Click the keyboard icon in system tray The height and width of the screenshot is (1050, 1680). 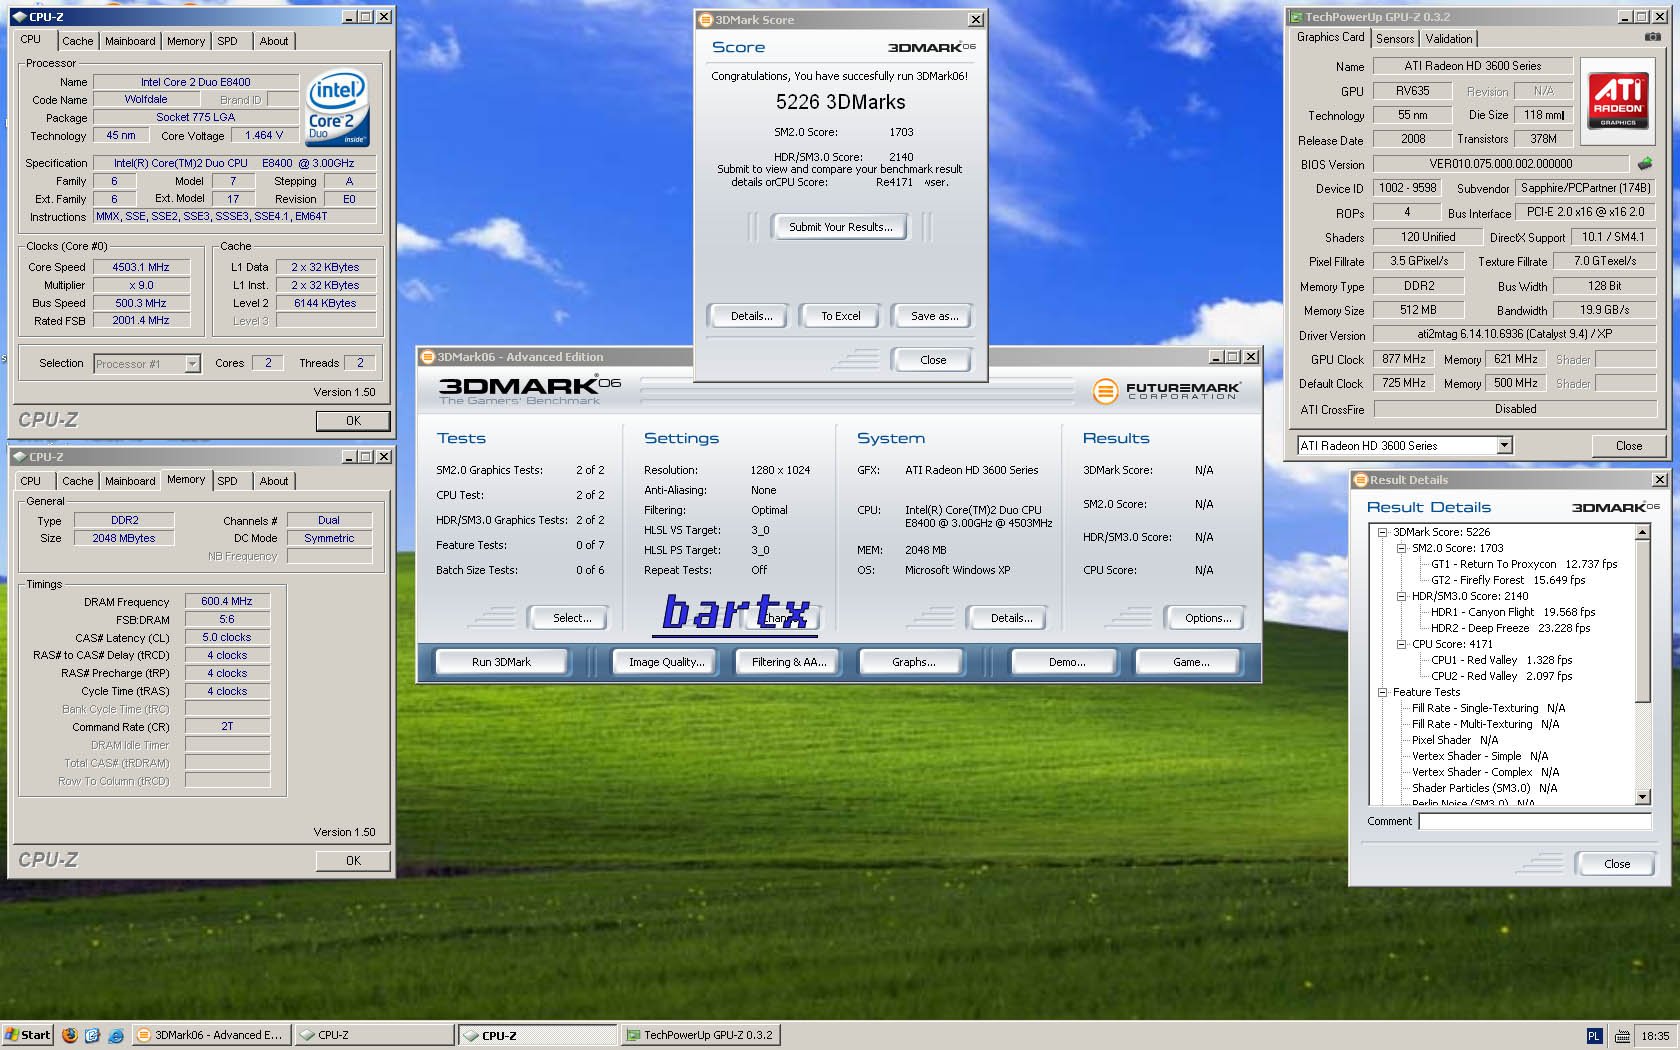point(1622,1036)
